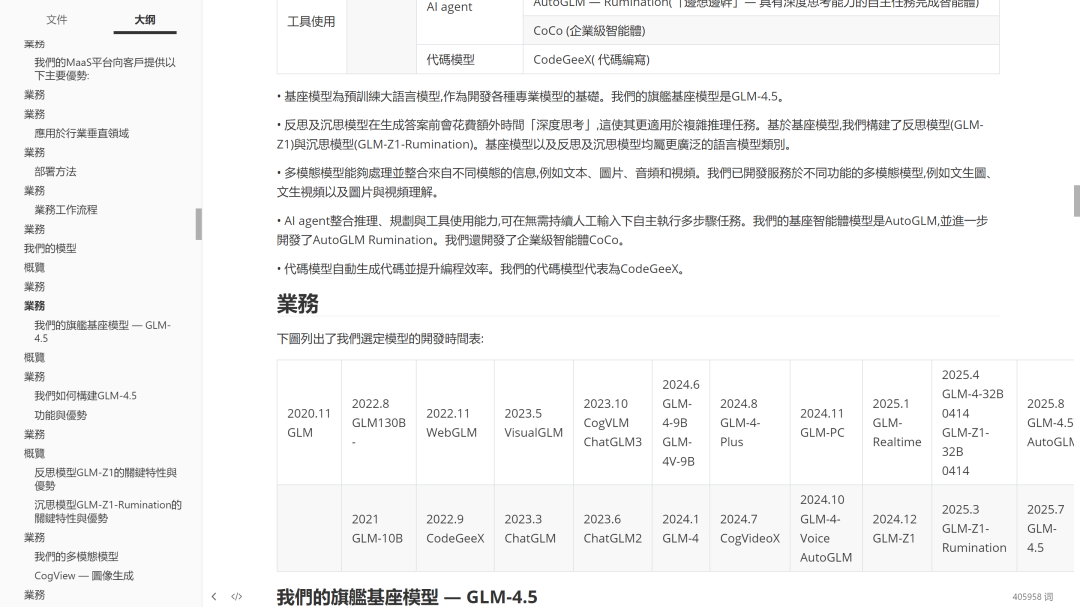
Task: Click the 2025.4 GLM-4-32B 0414 cell
Action: tap(974, 422)
